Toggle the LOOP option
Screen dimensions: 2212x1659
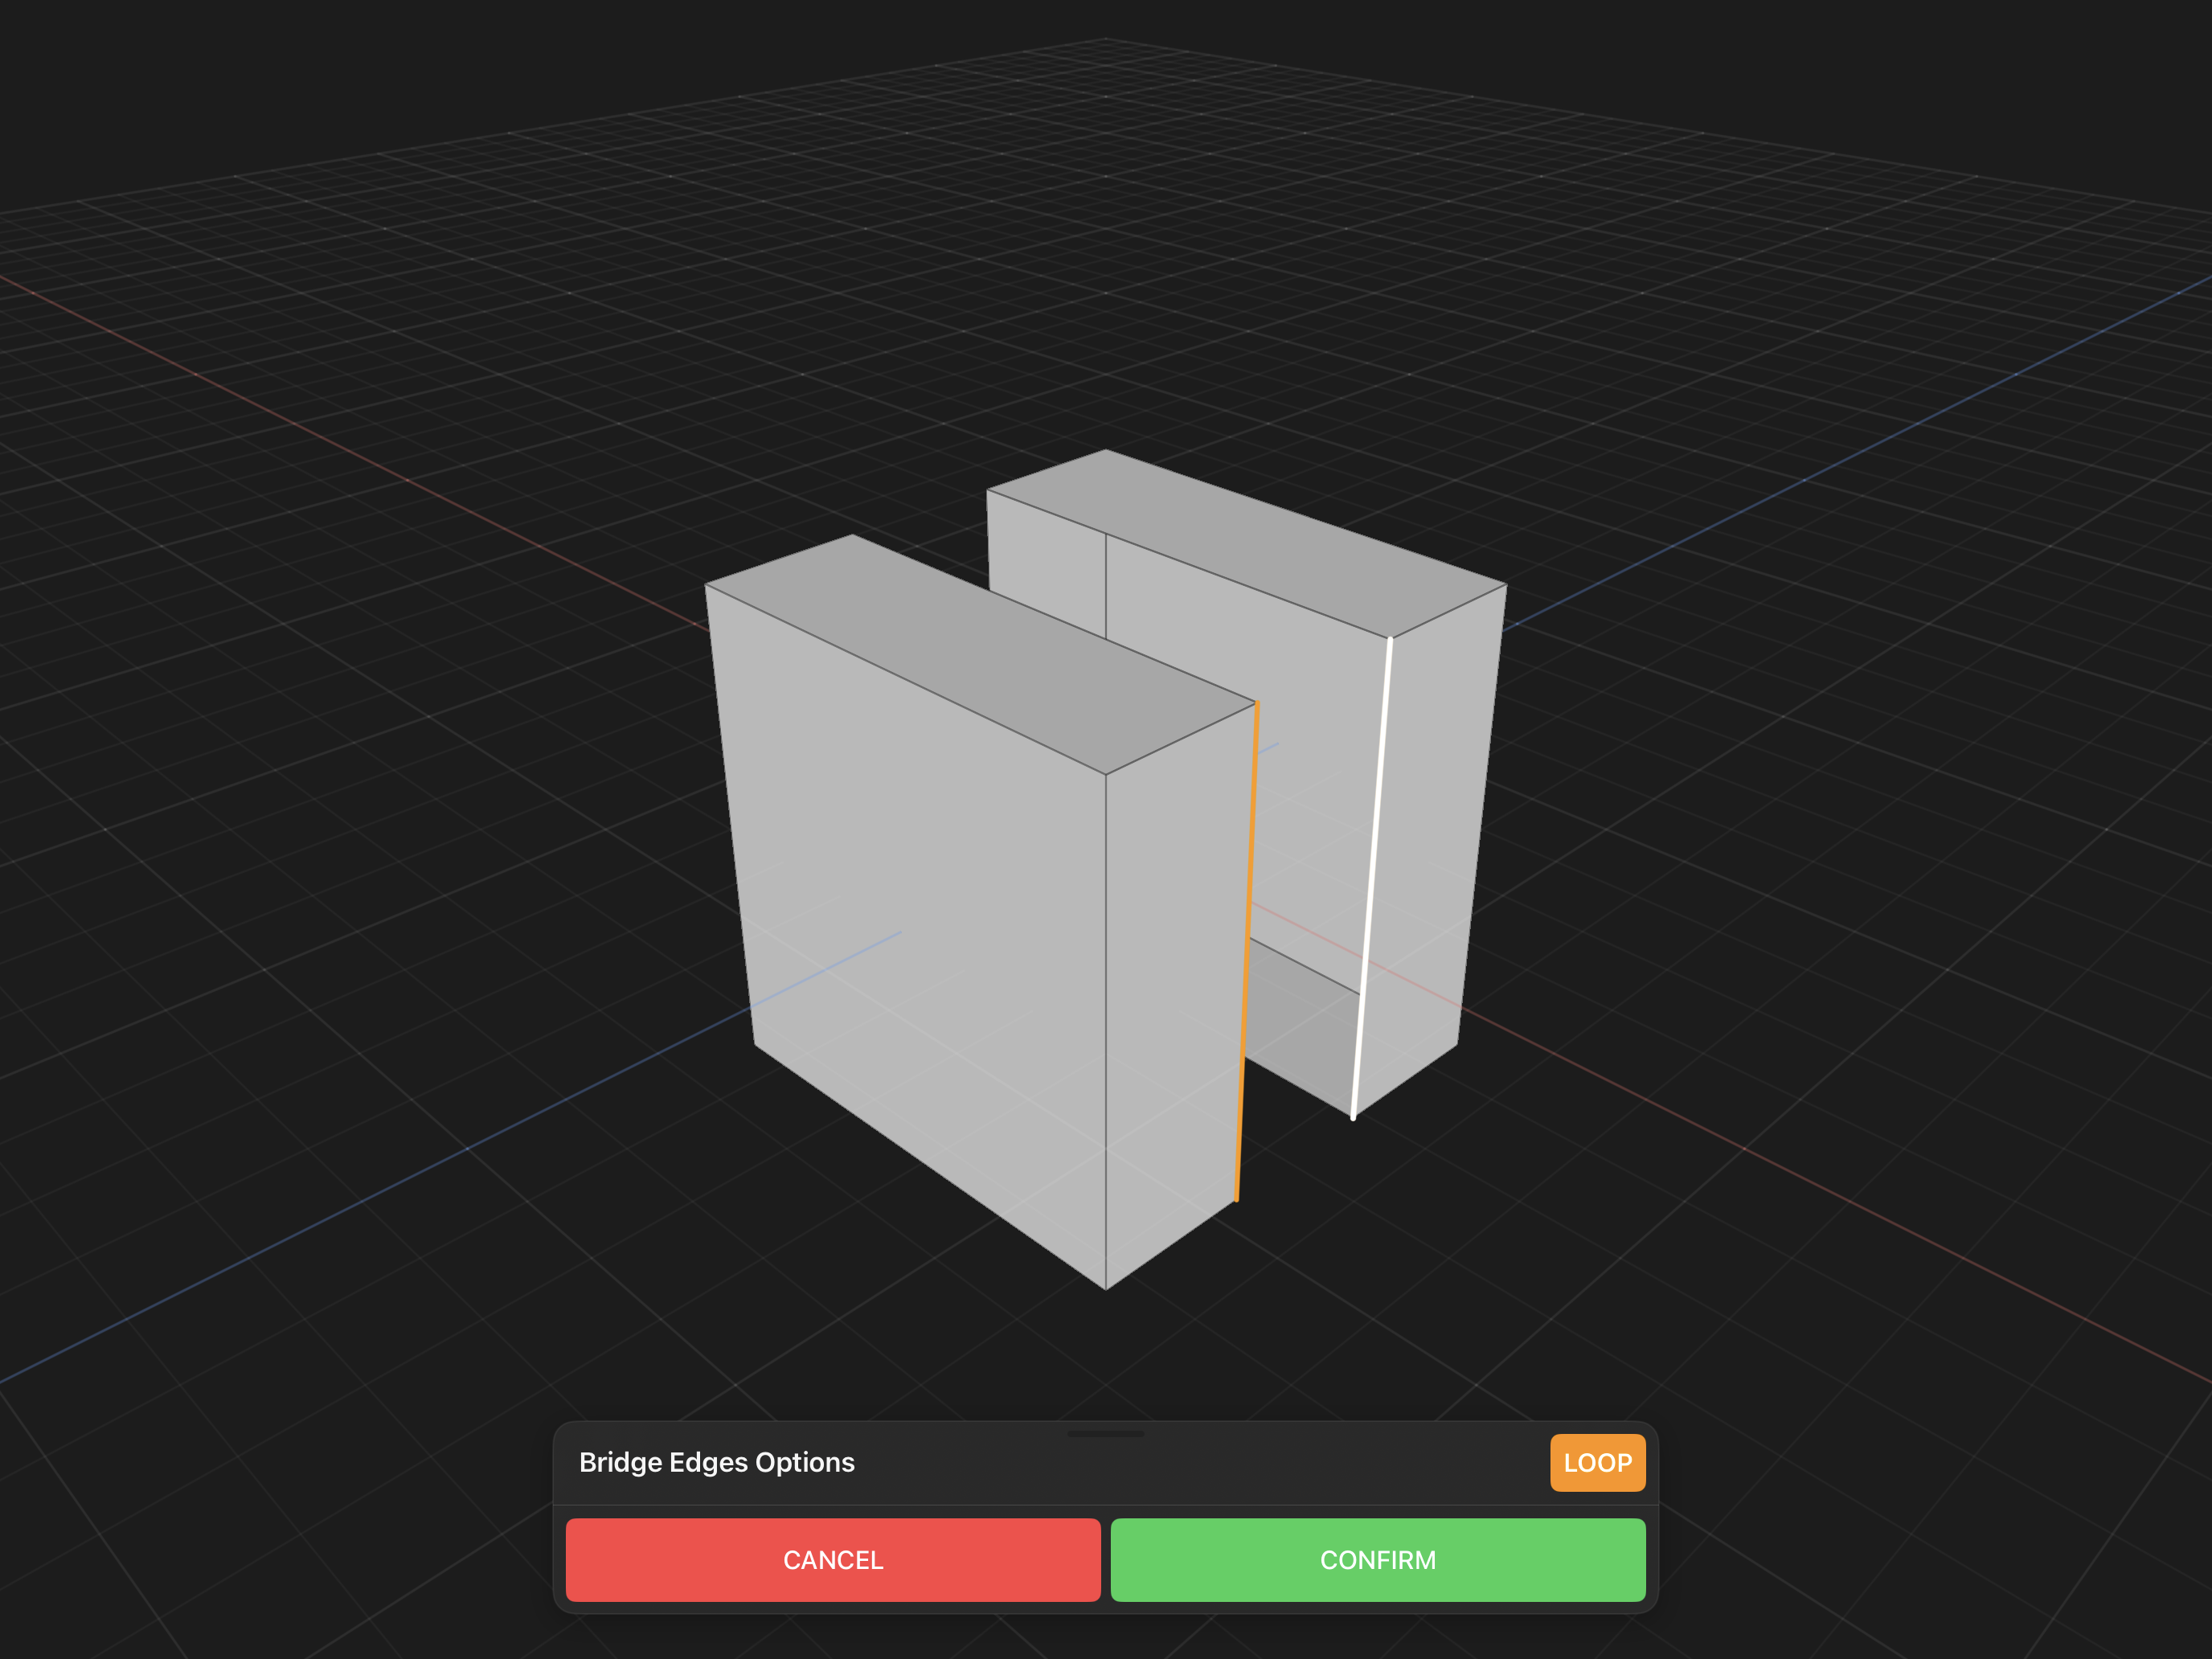click(x=1597, y=1463)
